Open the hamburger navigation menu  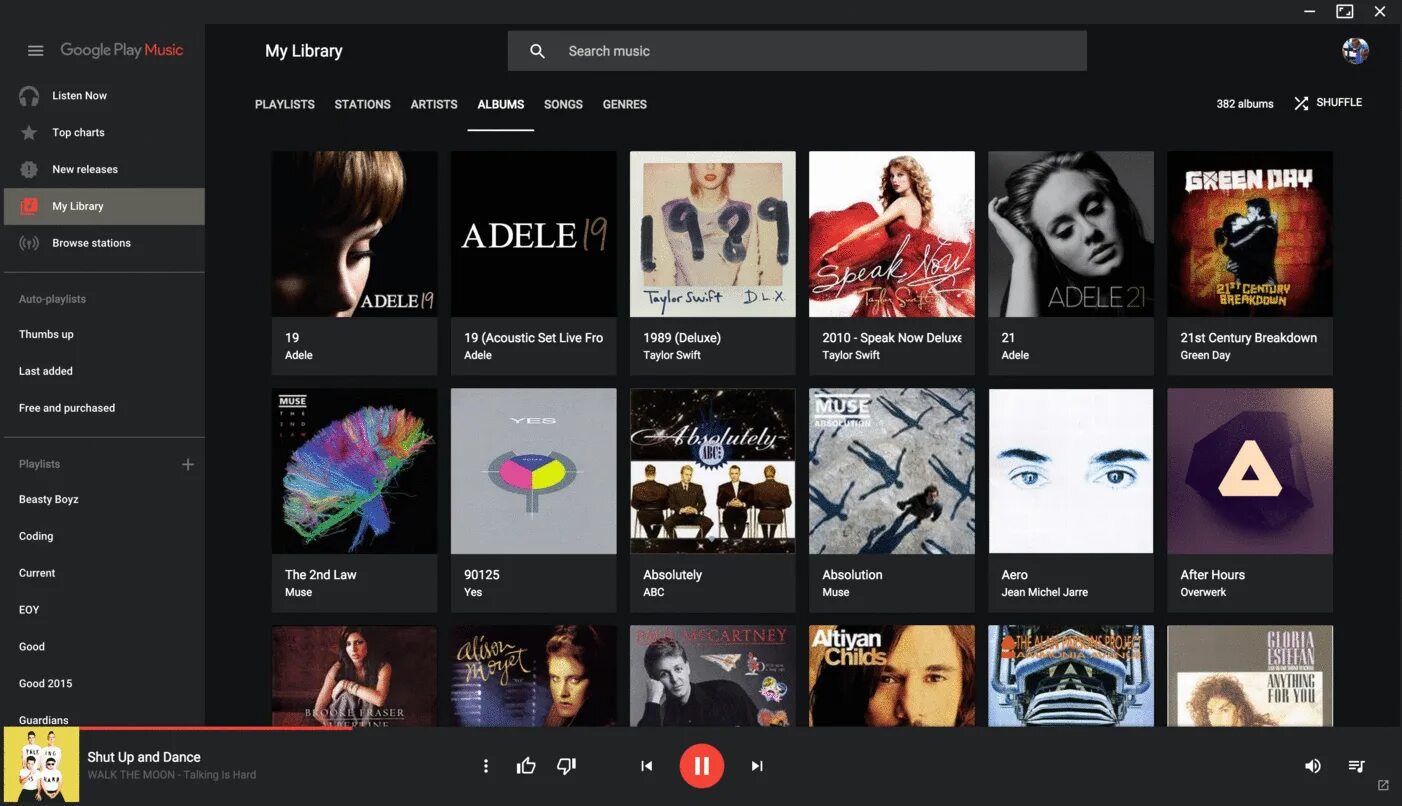(35, 51)
